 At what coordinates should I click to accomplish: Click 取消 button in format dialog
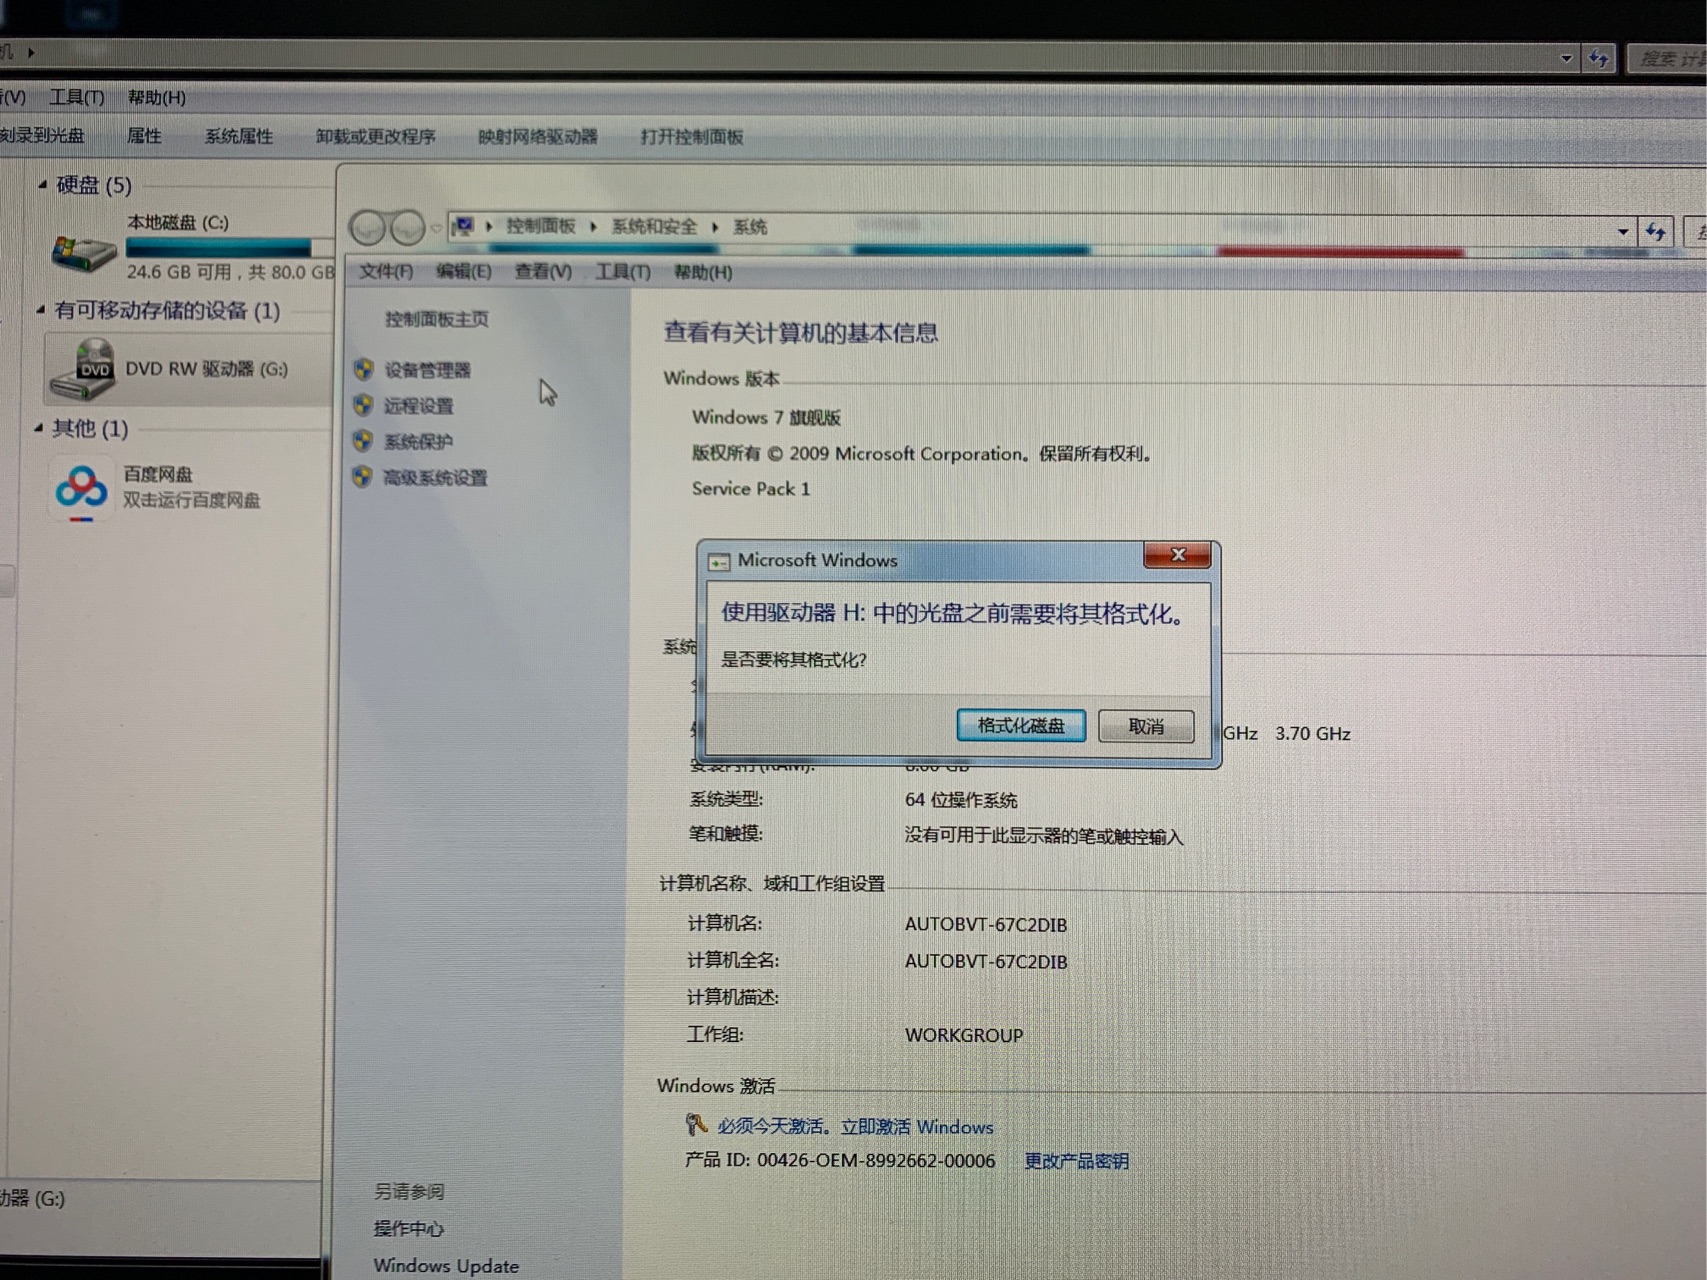1146,726
